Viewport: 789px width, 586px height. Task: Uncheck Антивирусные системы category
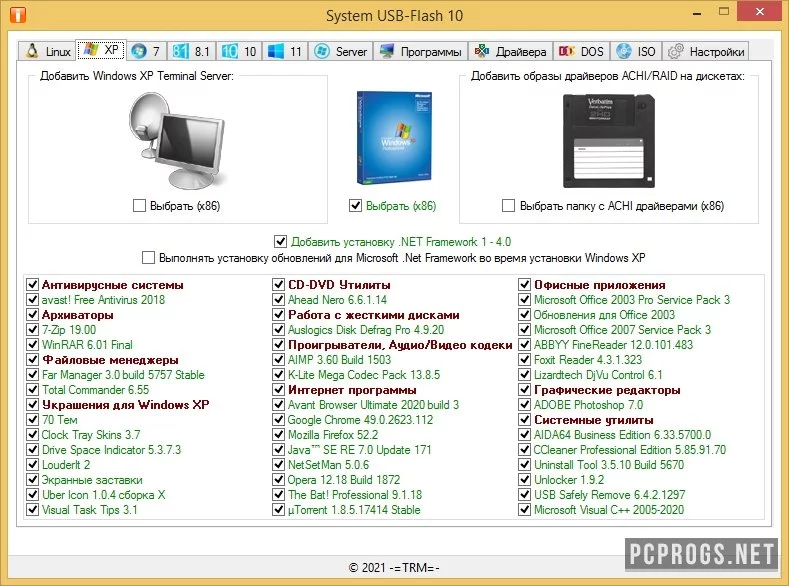pos(33,285)
